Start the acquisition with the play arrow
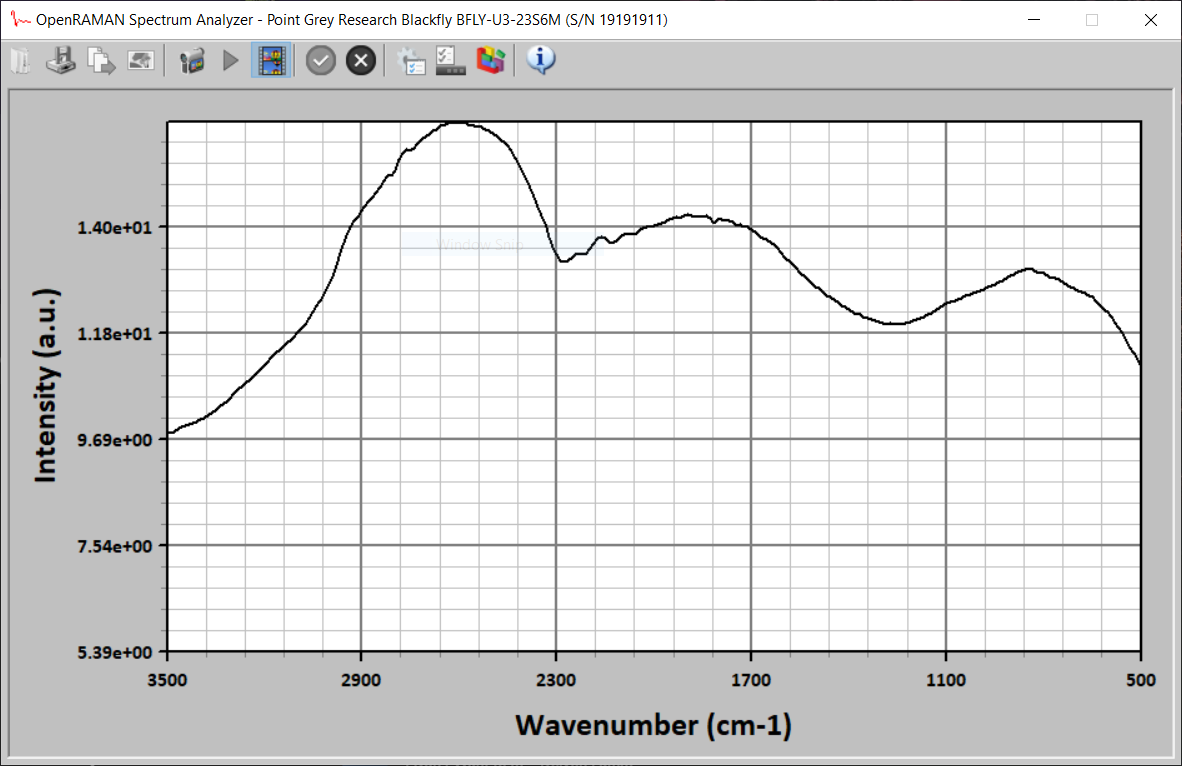Screen dimensions: 1182x766 [x=230, y=60]
